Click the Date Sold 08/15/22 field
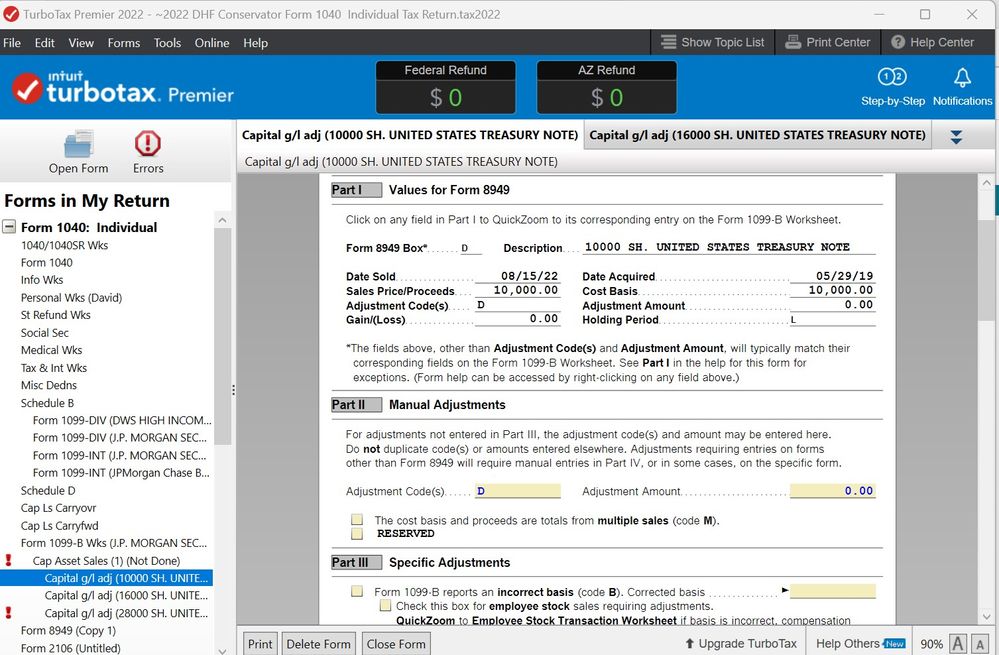Image resolution: width=999 pixels, height=655 pixels. click(517, 276)
